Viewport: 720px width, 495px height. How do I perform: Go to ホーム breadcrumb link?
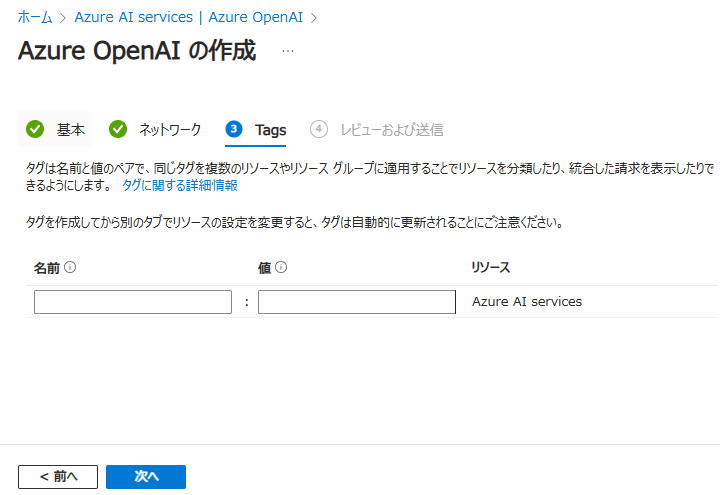click(x=35, y=17)
